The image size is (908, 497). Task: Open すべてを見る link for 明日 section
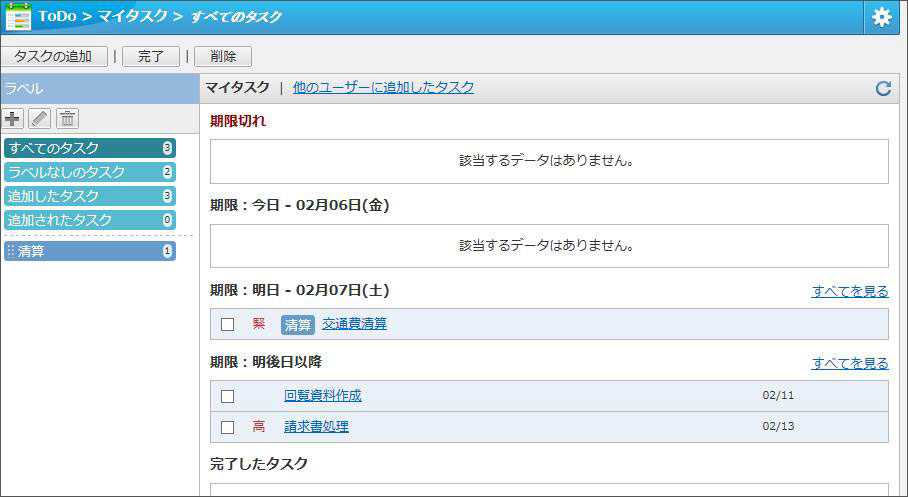pos(849,292)
